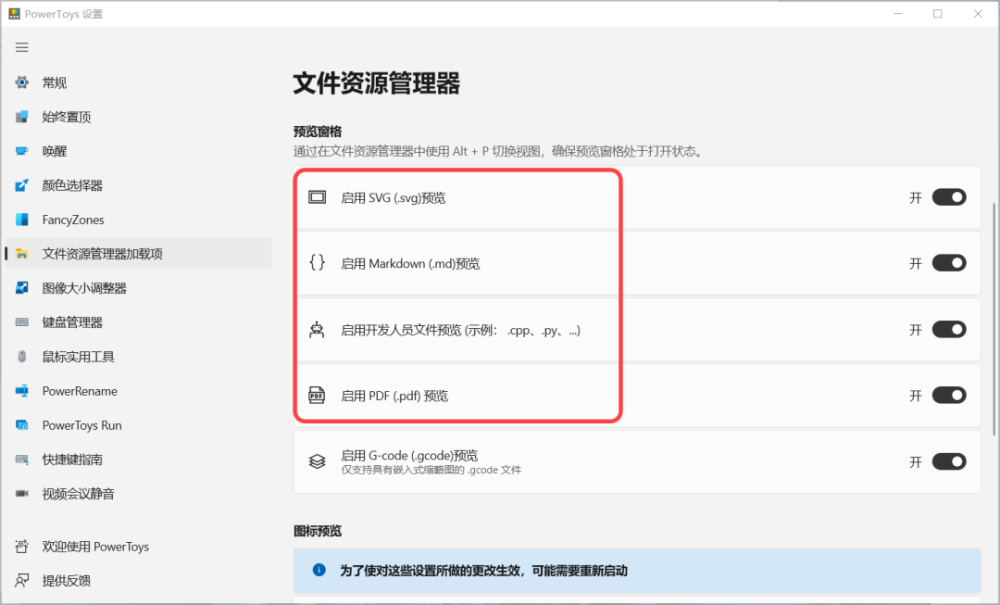Click the restart-required notice text

pyautogui.click(x=483, y=571)
